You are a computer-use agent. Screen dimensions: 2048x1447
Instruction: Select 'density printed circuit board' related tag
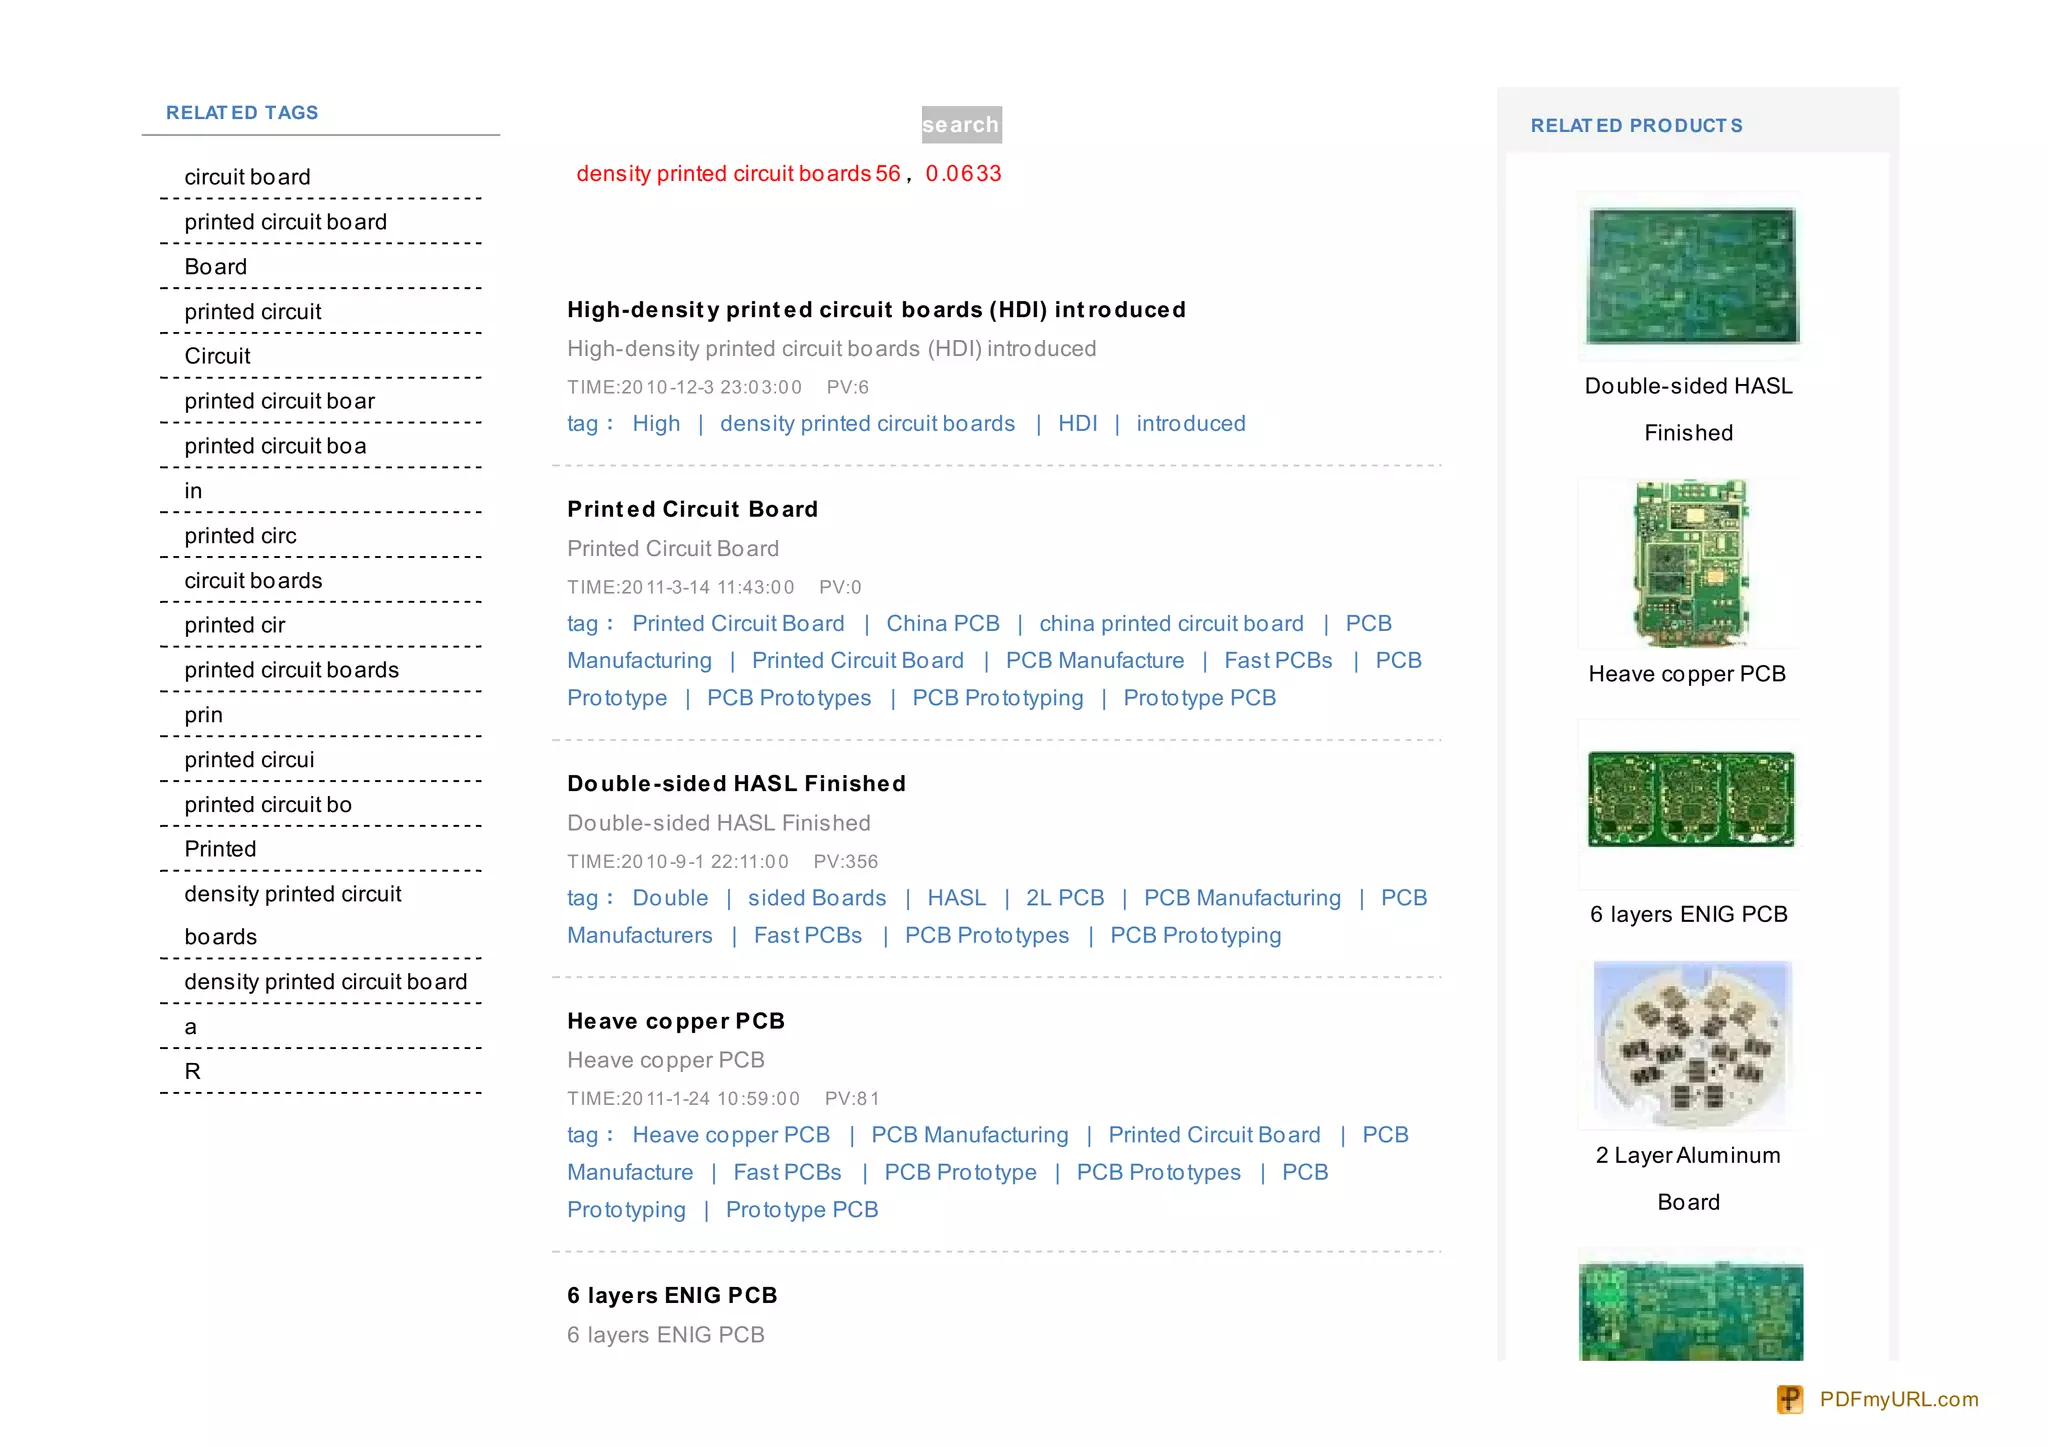pos(325,982)
